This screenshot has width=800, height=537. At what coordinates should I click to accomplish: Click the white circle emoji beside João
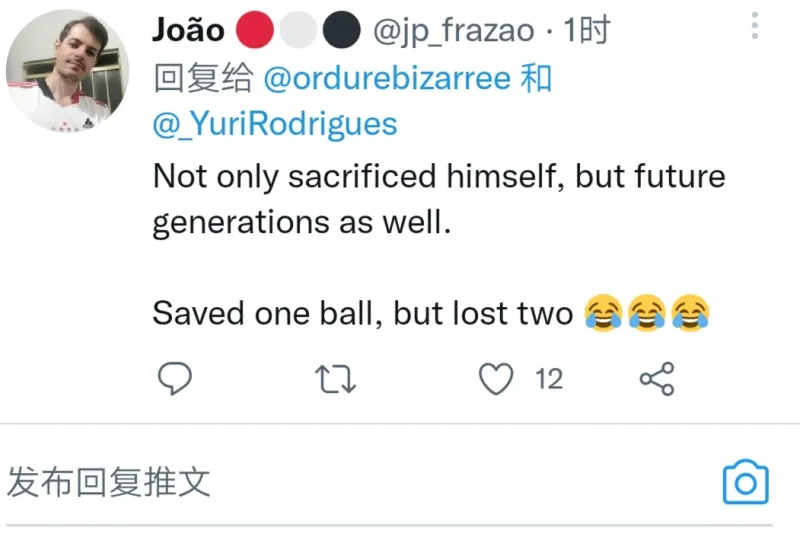[298, 31]
